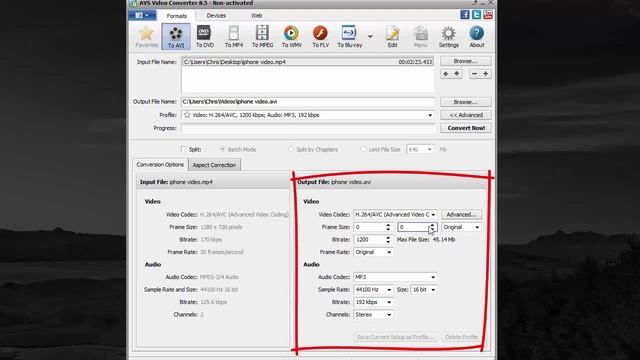The height and width of the screenshot is (360, 640).
Task: Move input file down in list
Action: tap(457, 74)
